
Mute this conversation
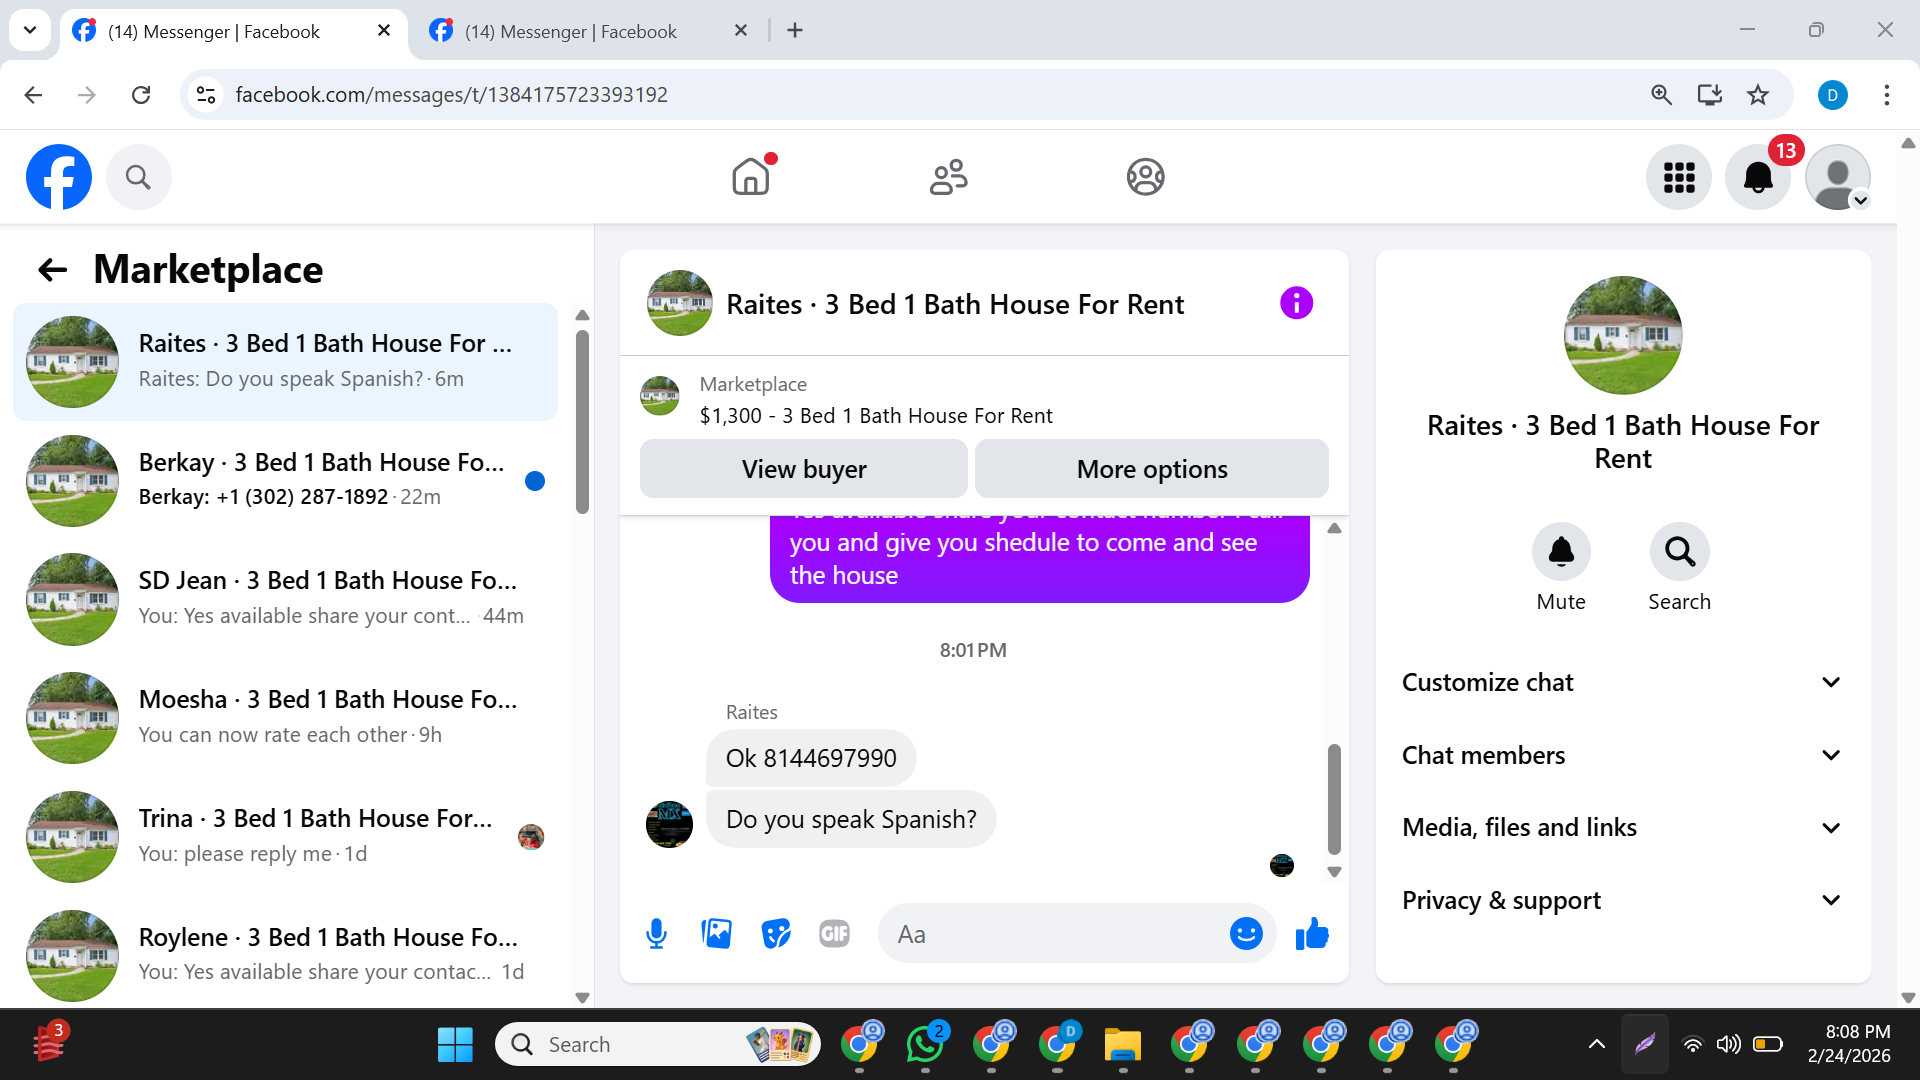1560,552
